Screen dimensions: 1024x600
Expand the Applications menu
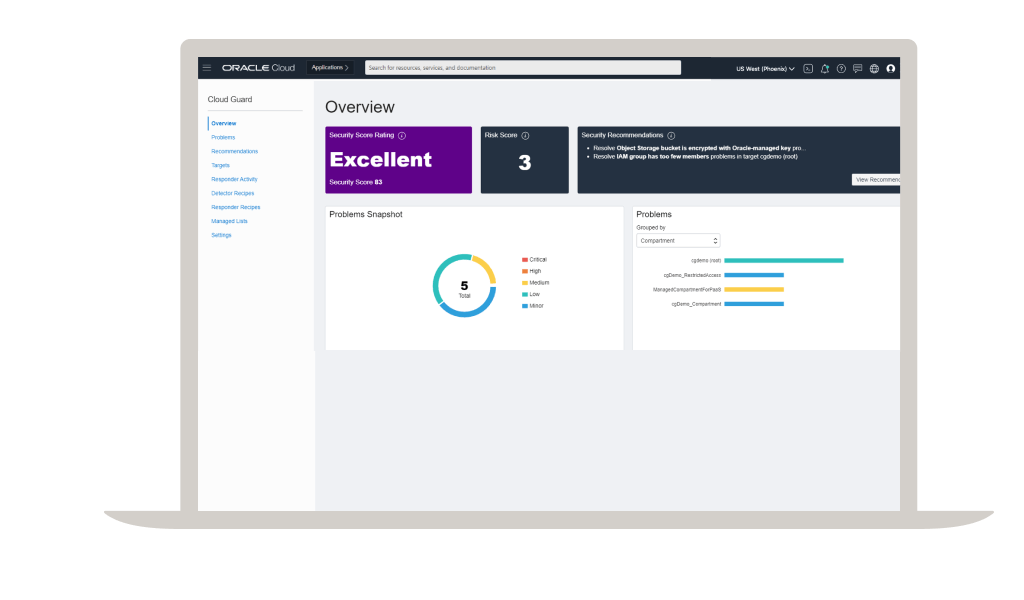(x=330, y=68)
